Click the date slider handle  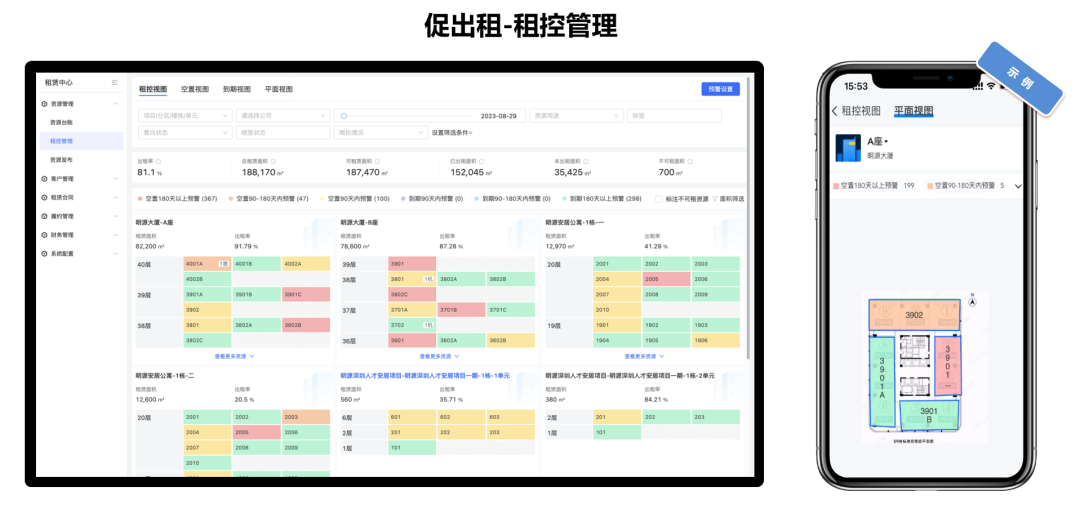[343, 116]
